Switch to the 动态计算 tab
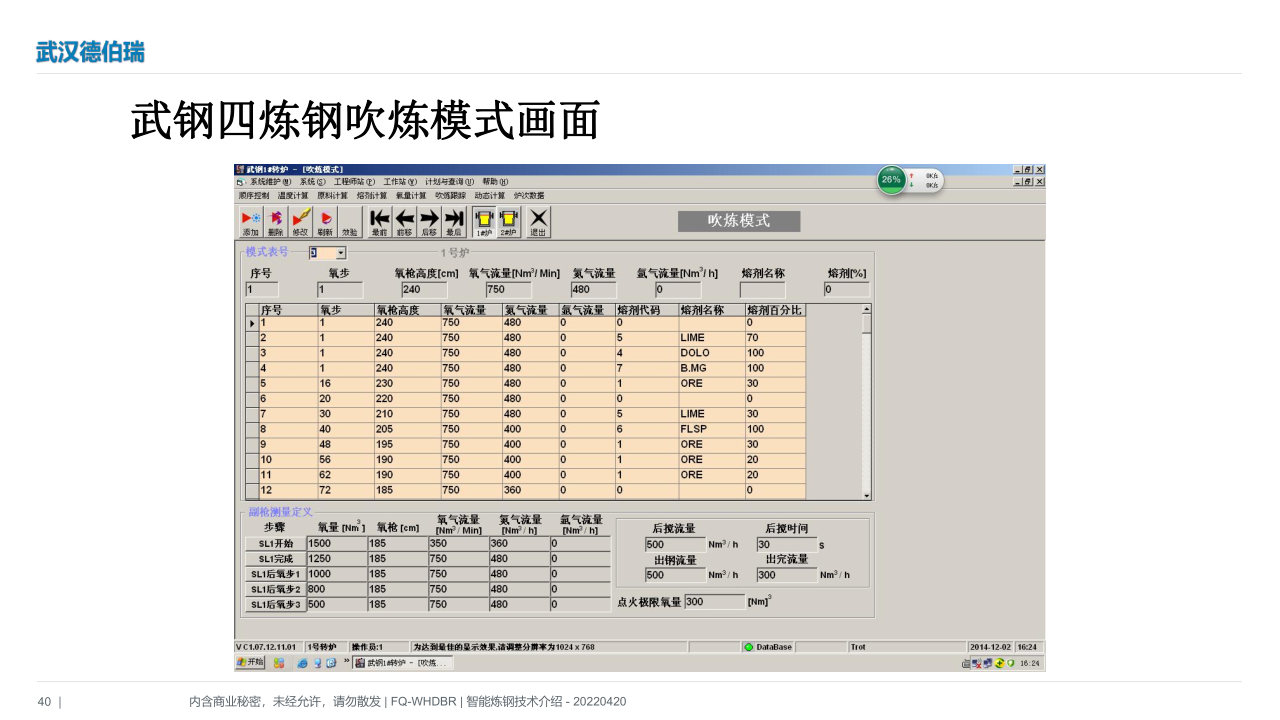This screenshot has width=1280, height=720. (x=490, y=195)
